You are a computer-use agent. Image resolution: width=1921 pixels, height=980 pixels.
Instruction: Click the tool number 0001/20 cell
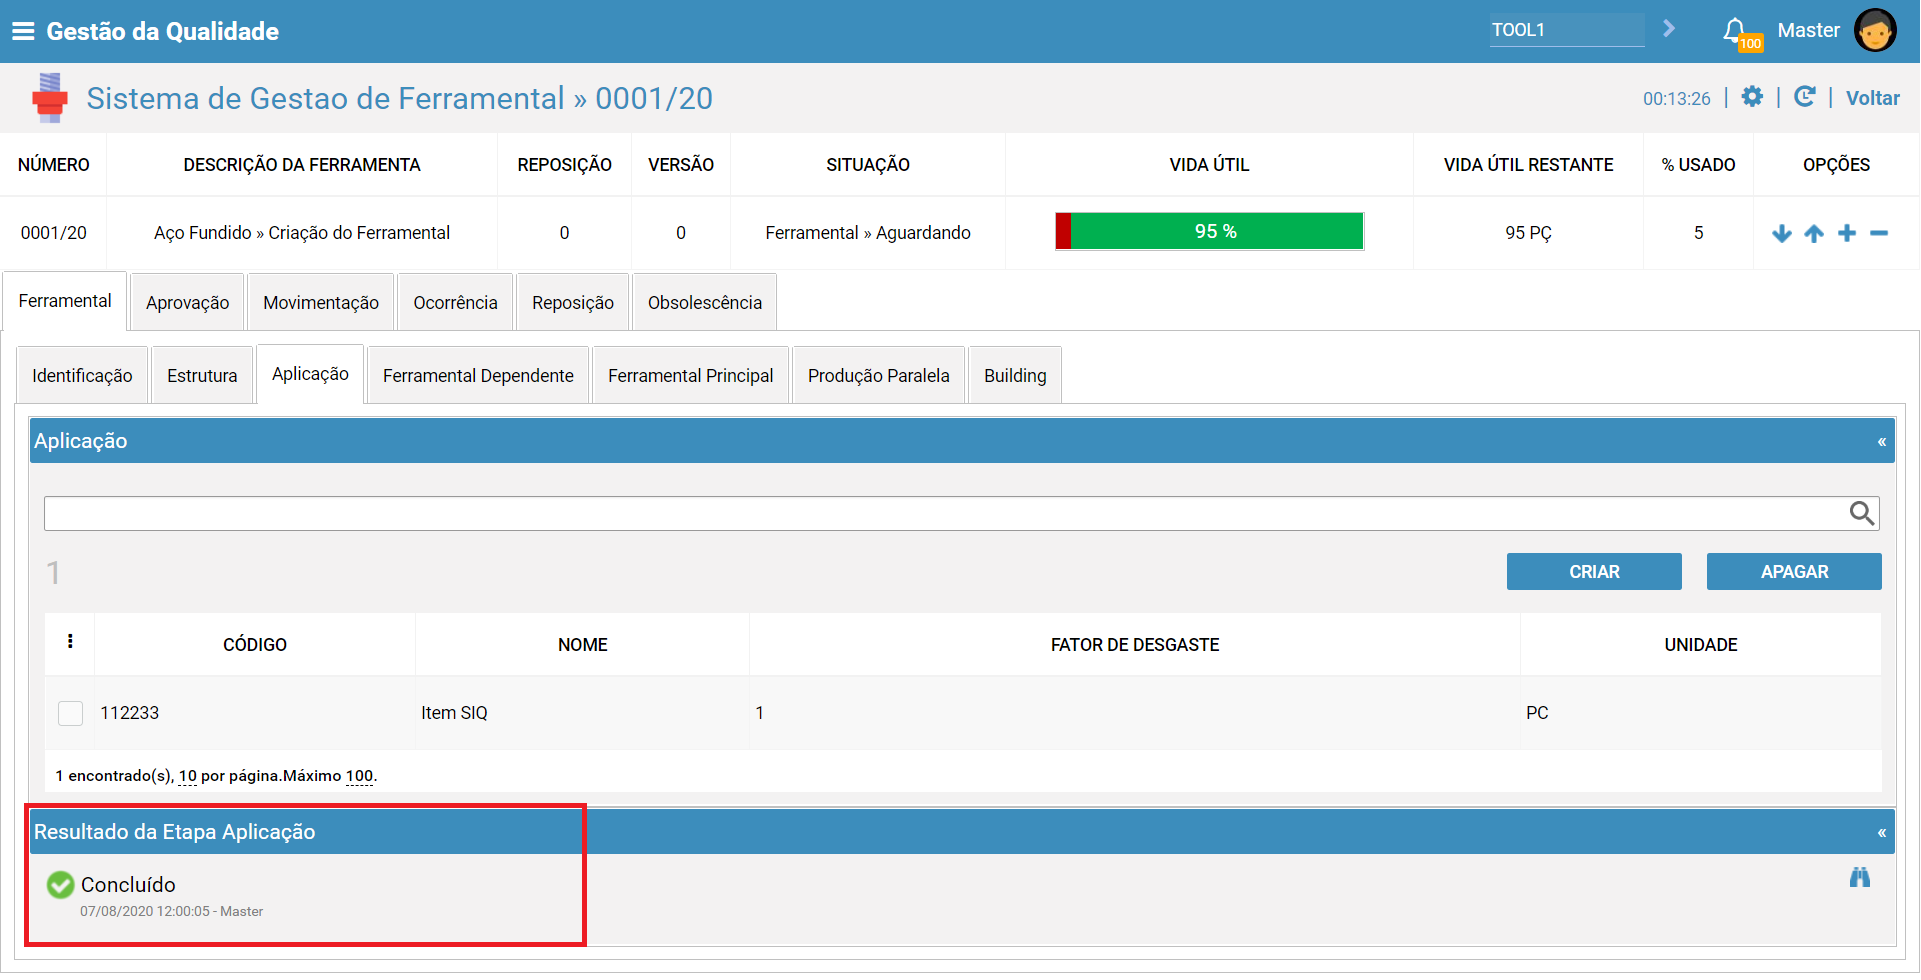[54, 233]
